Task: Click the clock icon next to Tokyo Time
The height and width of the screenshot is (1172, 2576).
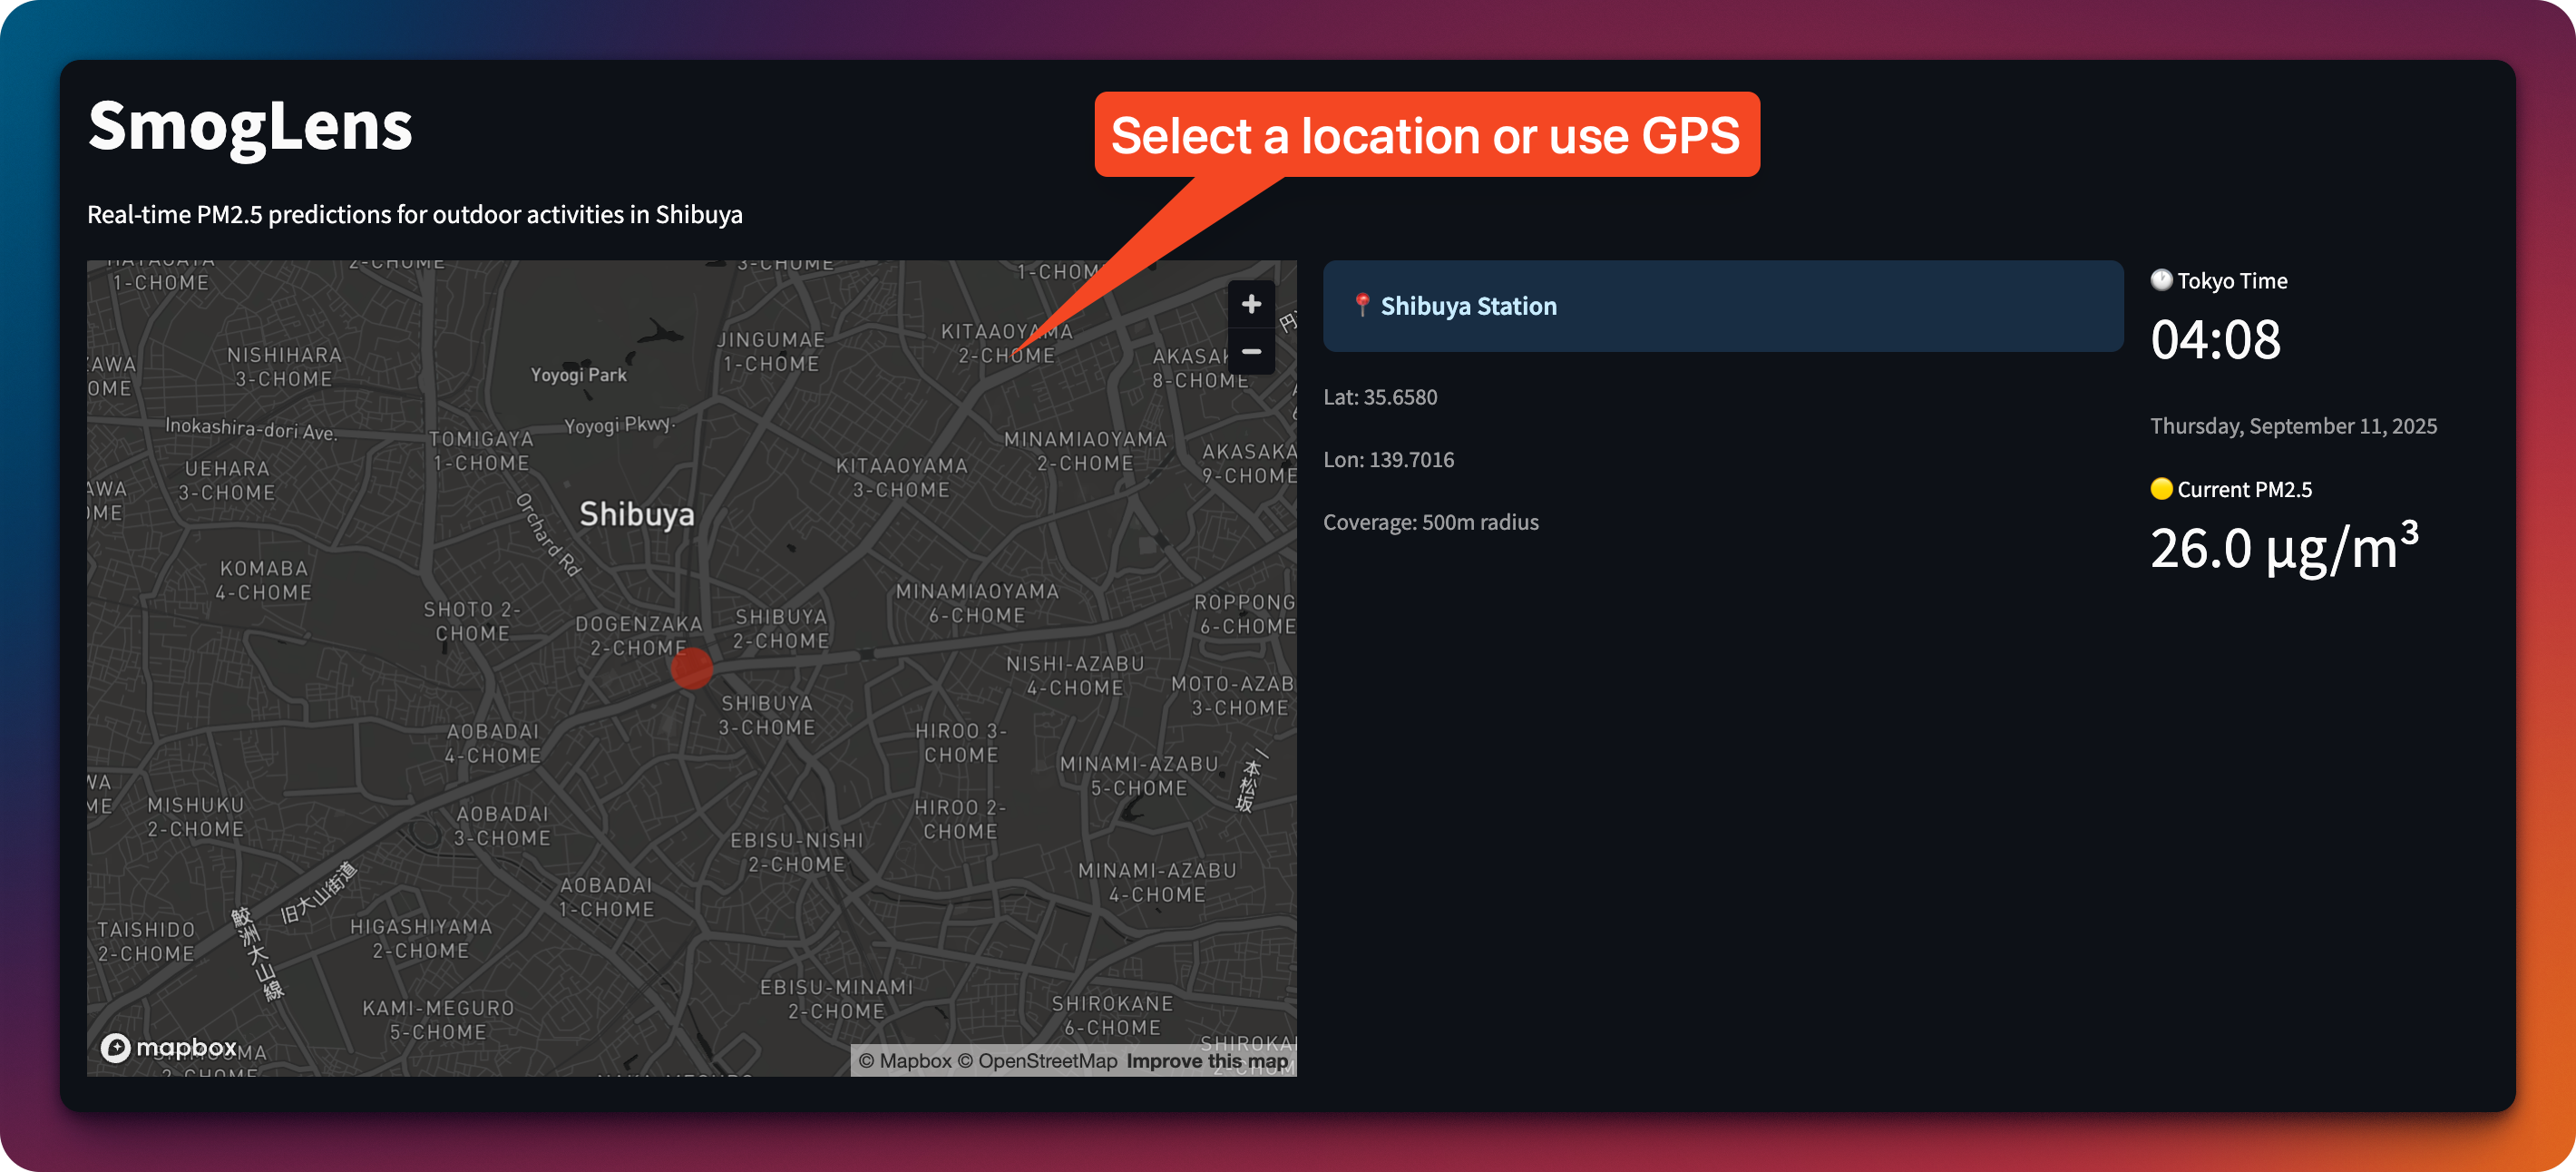Action: 2161,280
